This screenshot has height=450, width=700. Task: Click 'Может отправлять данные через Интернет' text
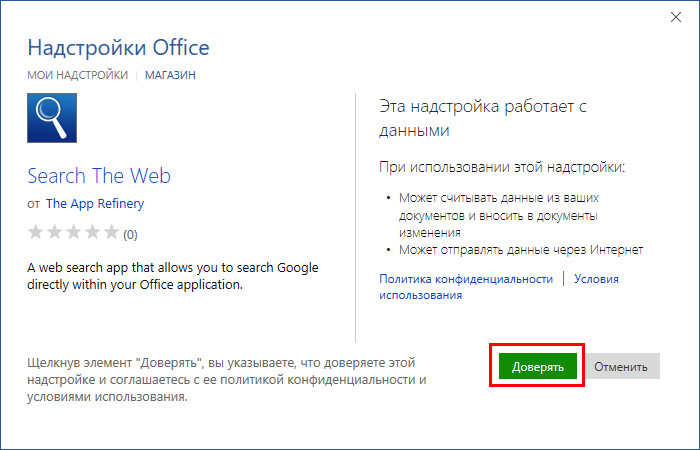coord(521,250)
